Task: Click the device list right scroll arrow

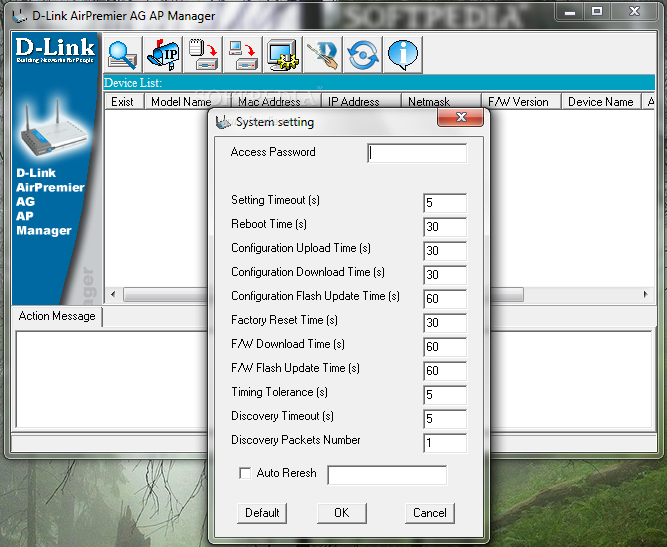Action: pos(646,294)
